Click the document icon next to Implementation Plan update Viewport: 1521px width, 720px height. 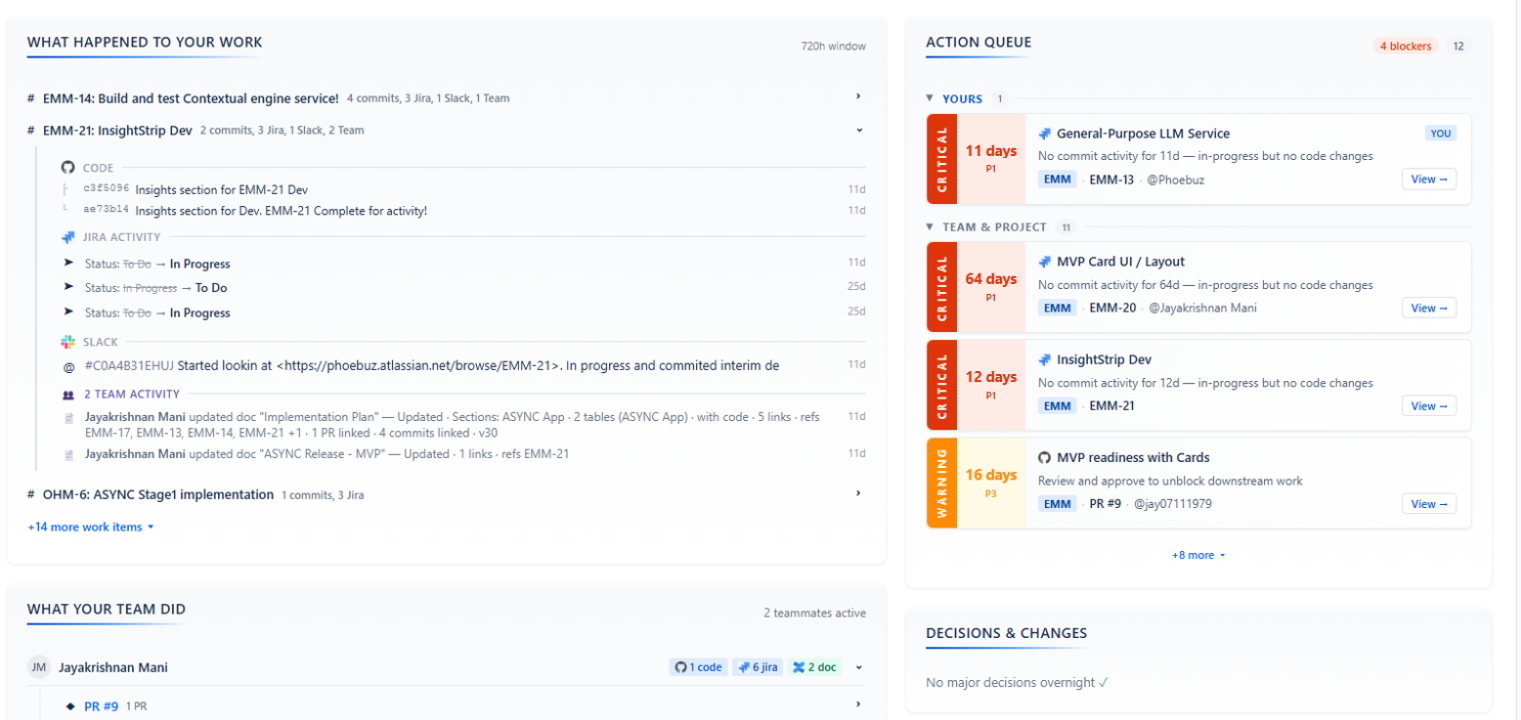click(x=68, y=415)
